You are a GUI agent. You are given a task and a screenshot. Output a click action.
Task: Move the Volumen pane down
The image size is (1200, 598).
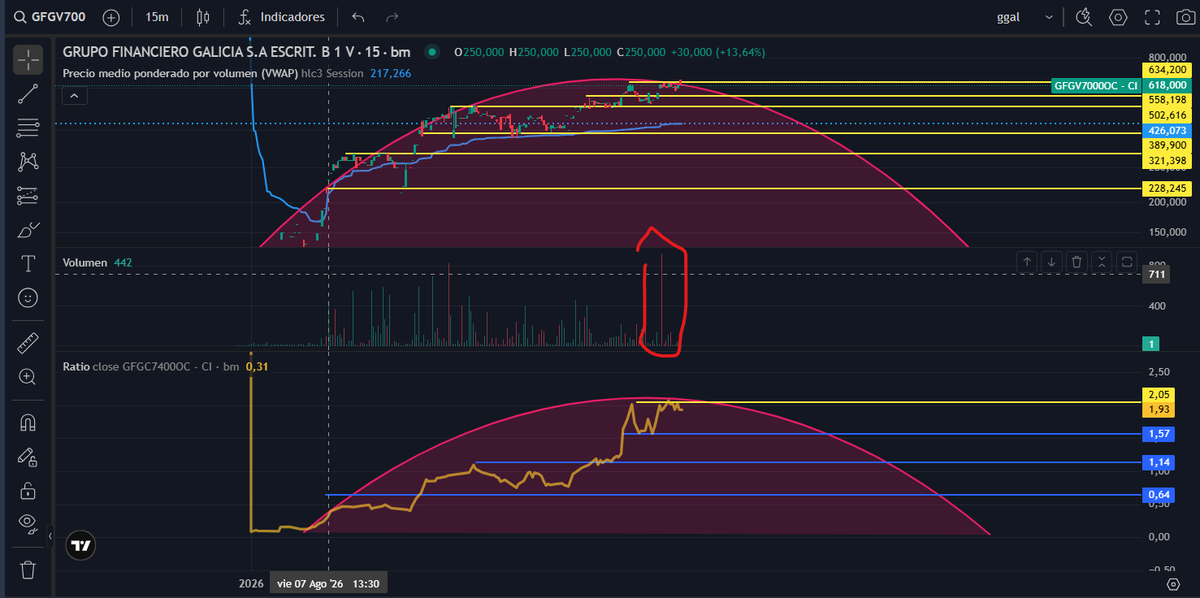point(1052,261)
